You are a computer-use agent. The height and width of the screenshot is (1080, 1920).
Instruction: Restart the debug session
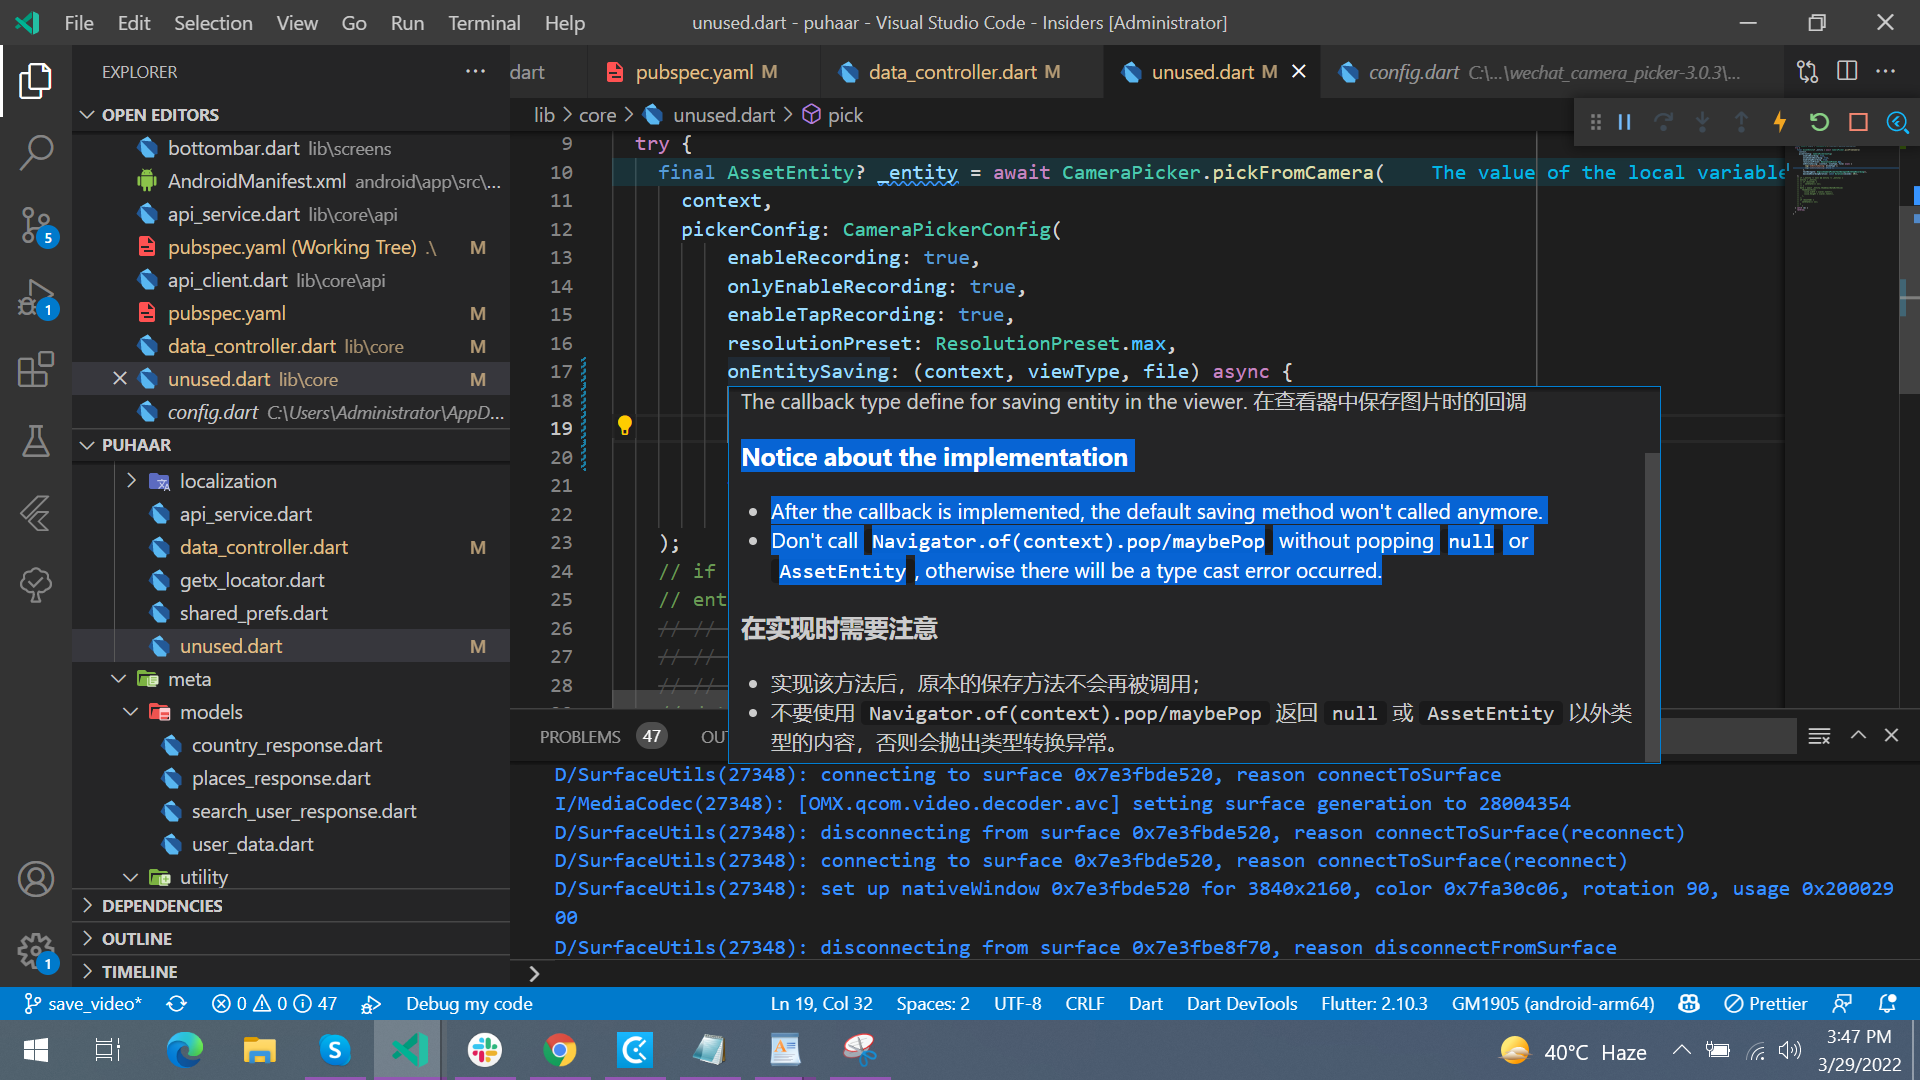(x=1818, y=121)
